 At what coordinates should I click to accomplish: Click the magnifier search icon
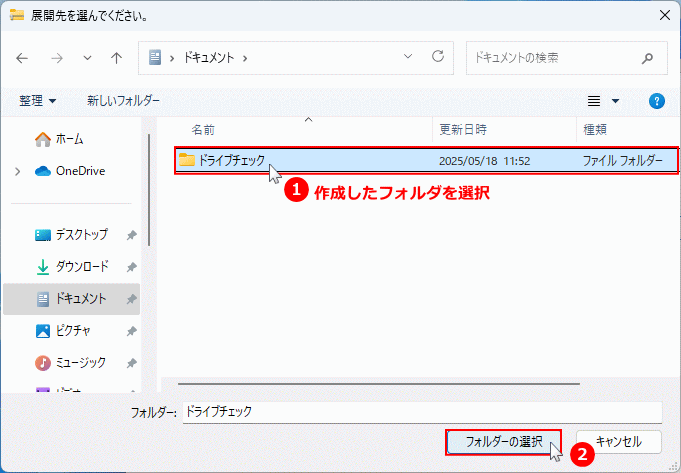648,58
